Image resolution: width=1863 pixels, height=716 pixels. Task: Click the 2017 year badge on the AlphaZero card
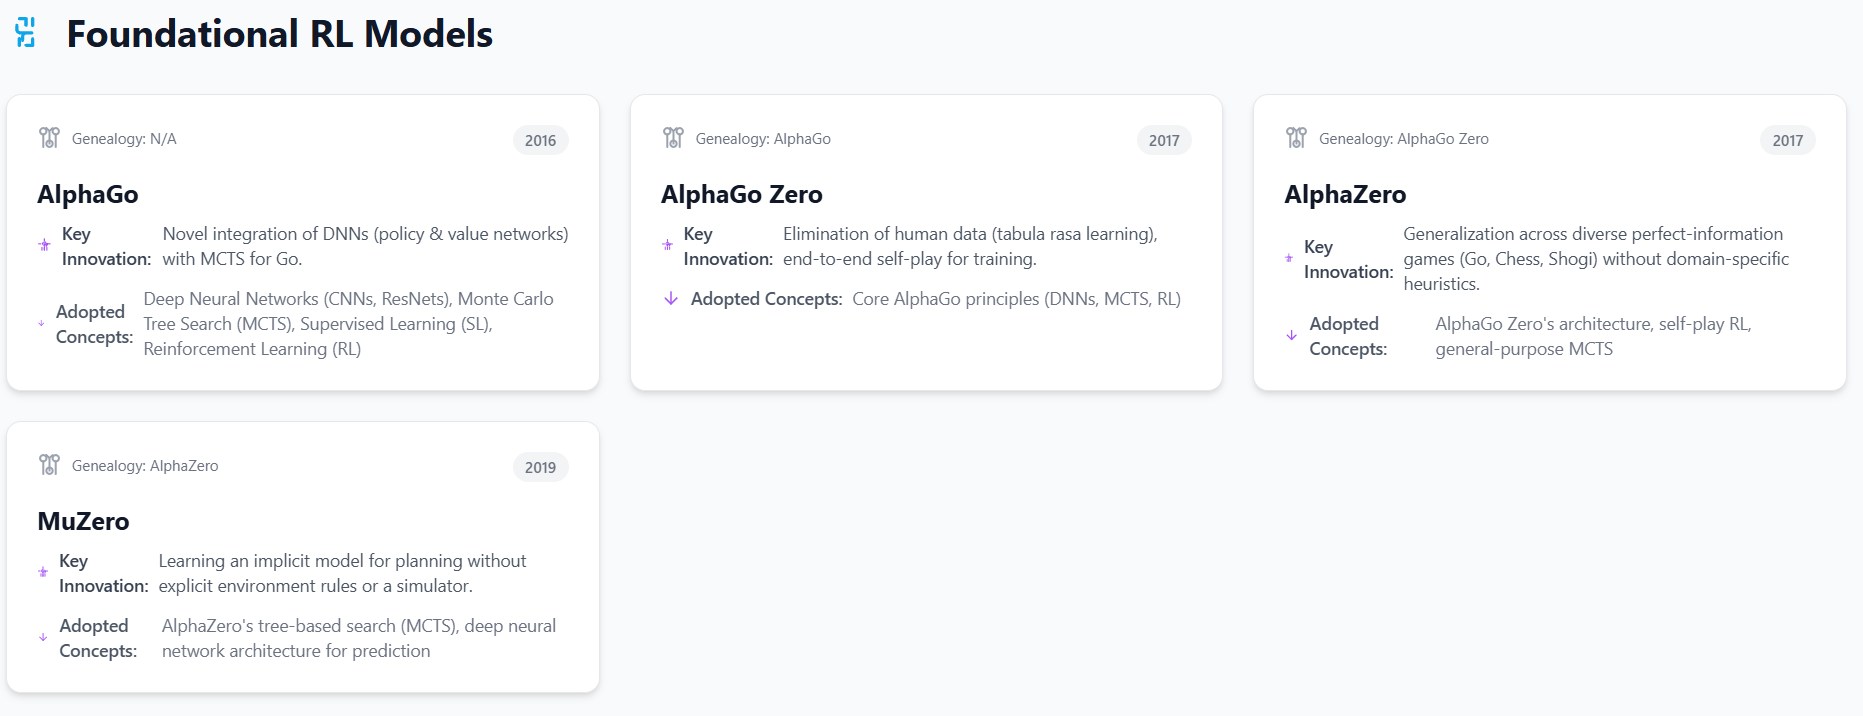coord(1787,141)
